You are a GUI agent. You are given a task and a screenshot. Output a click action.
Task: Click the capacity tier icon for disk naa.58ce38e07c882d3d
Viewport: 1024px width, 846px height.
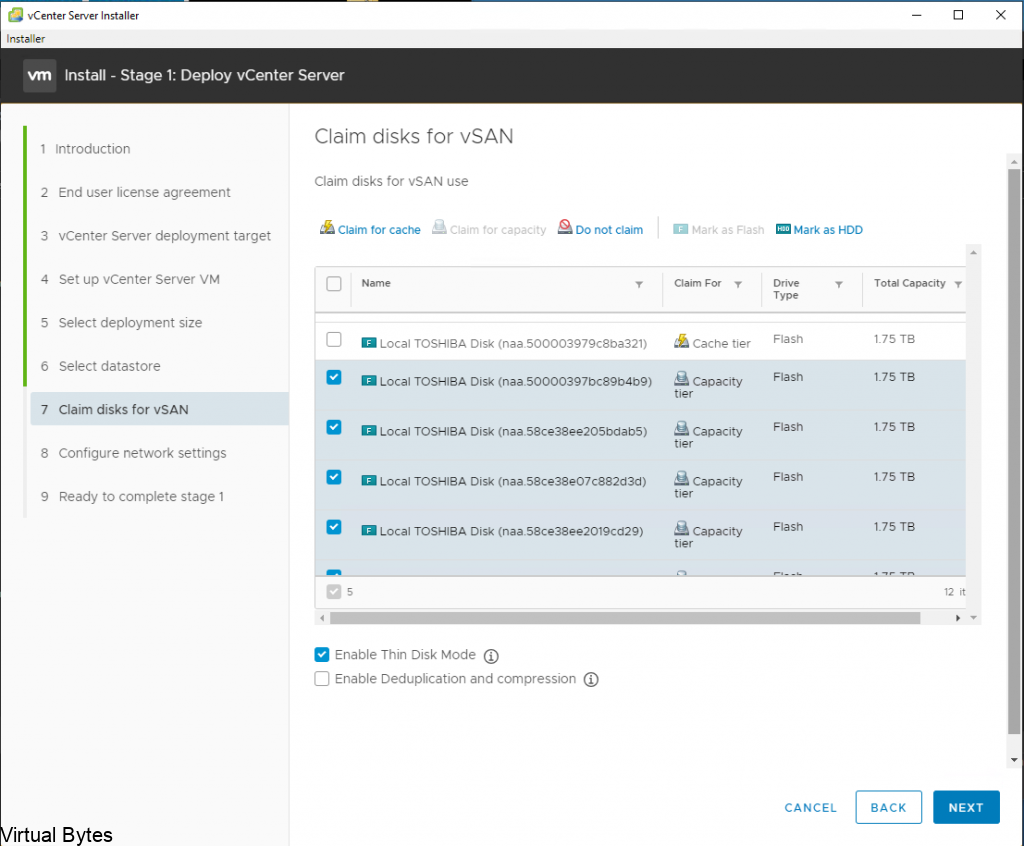click(x=681, y=478)
